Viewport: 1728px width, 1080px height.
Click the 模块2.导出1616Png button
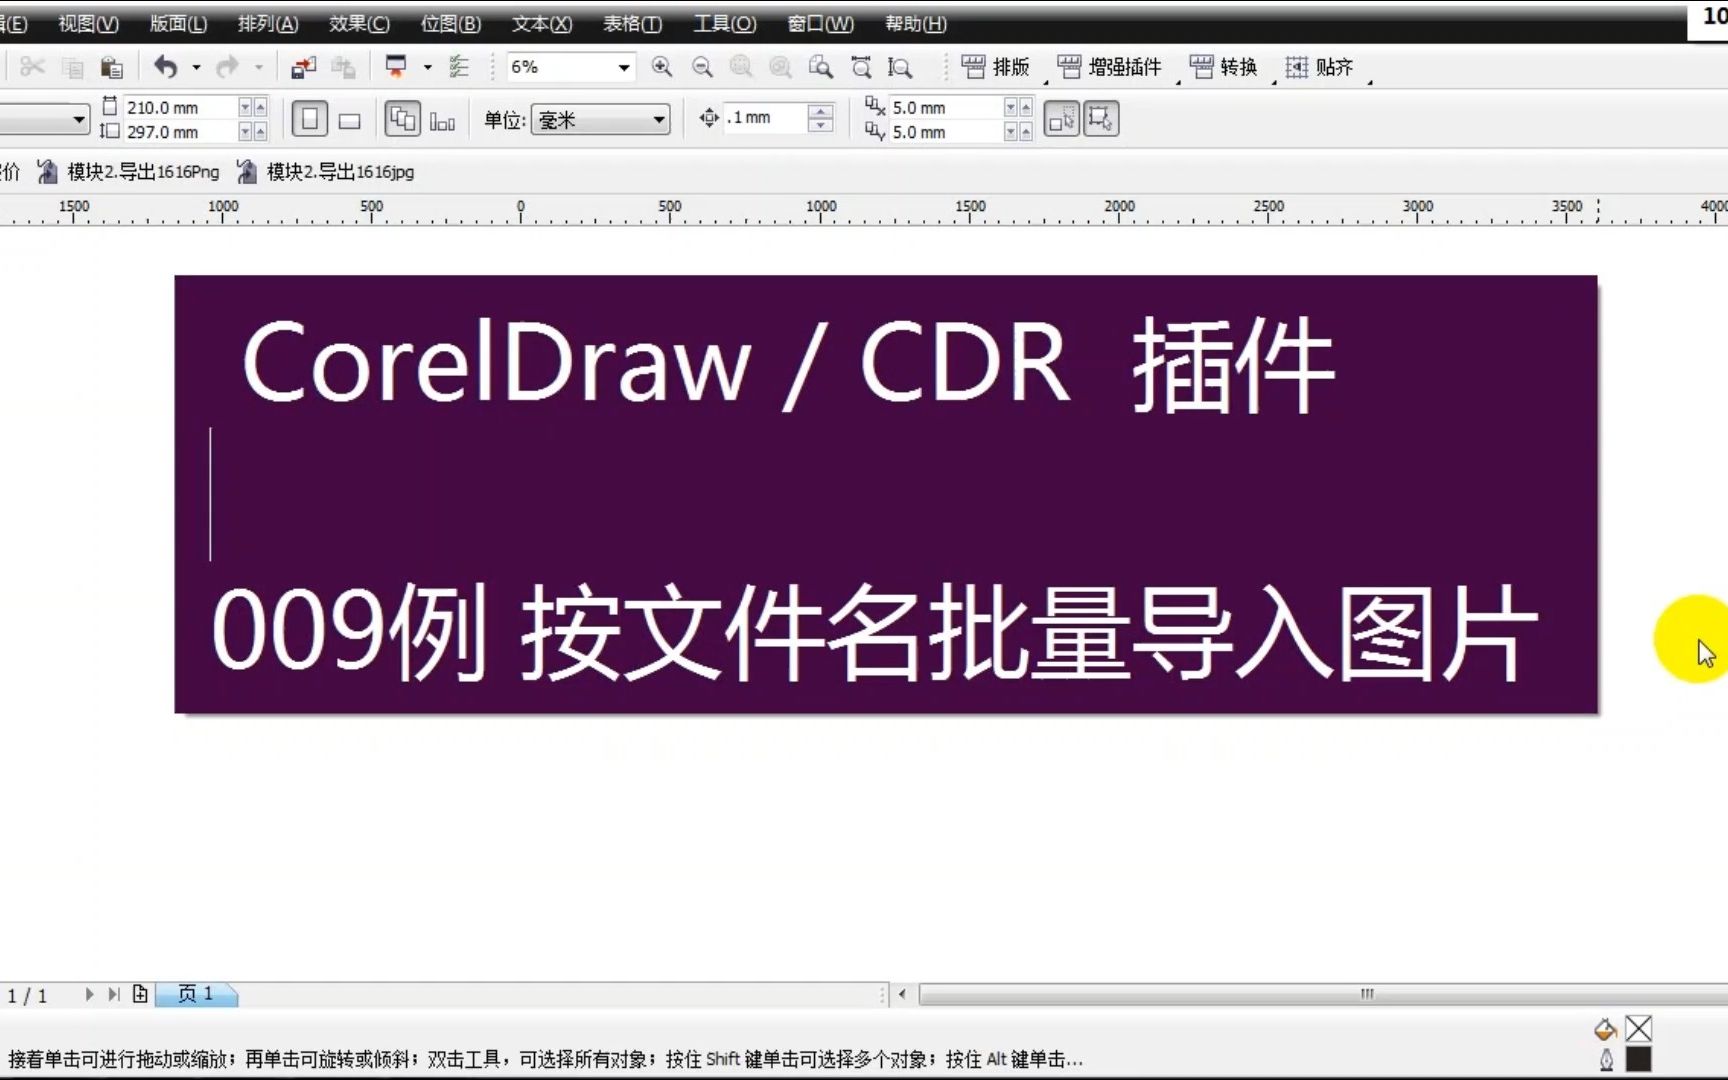pyautogui.click(x=130, y=171)
